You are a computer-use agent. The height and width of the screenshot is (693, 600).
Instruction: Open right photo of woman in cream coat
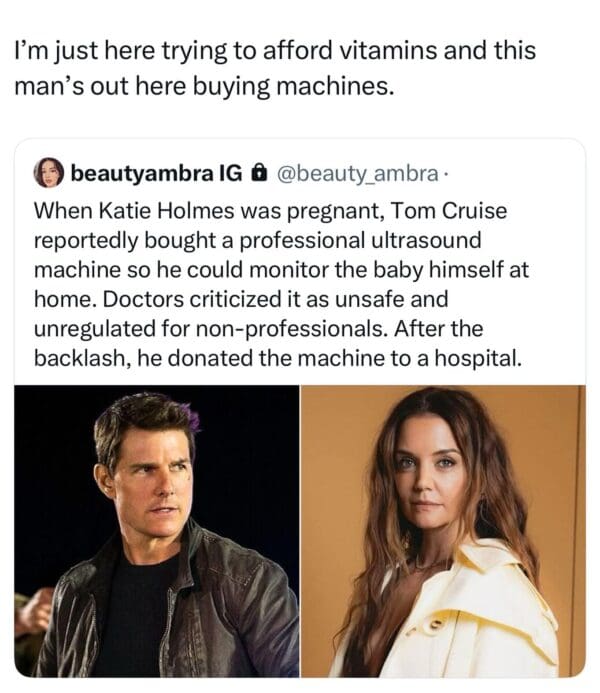coord(443,530)
